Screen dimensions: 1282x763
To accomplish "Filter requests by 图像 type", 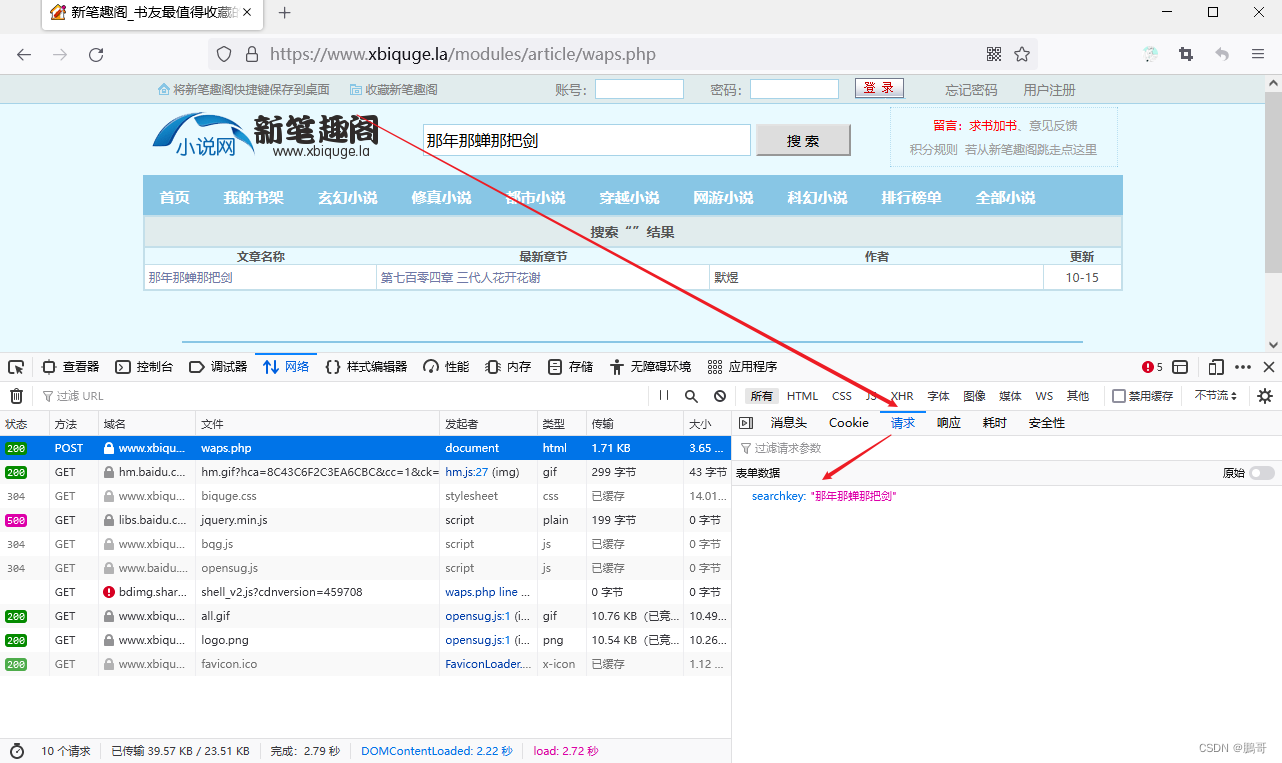I will [974, 396].
